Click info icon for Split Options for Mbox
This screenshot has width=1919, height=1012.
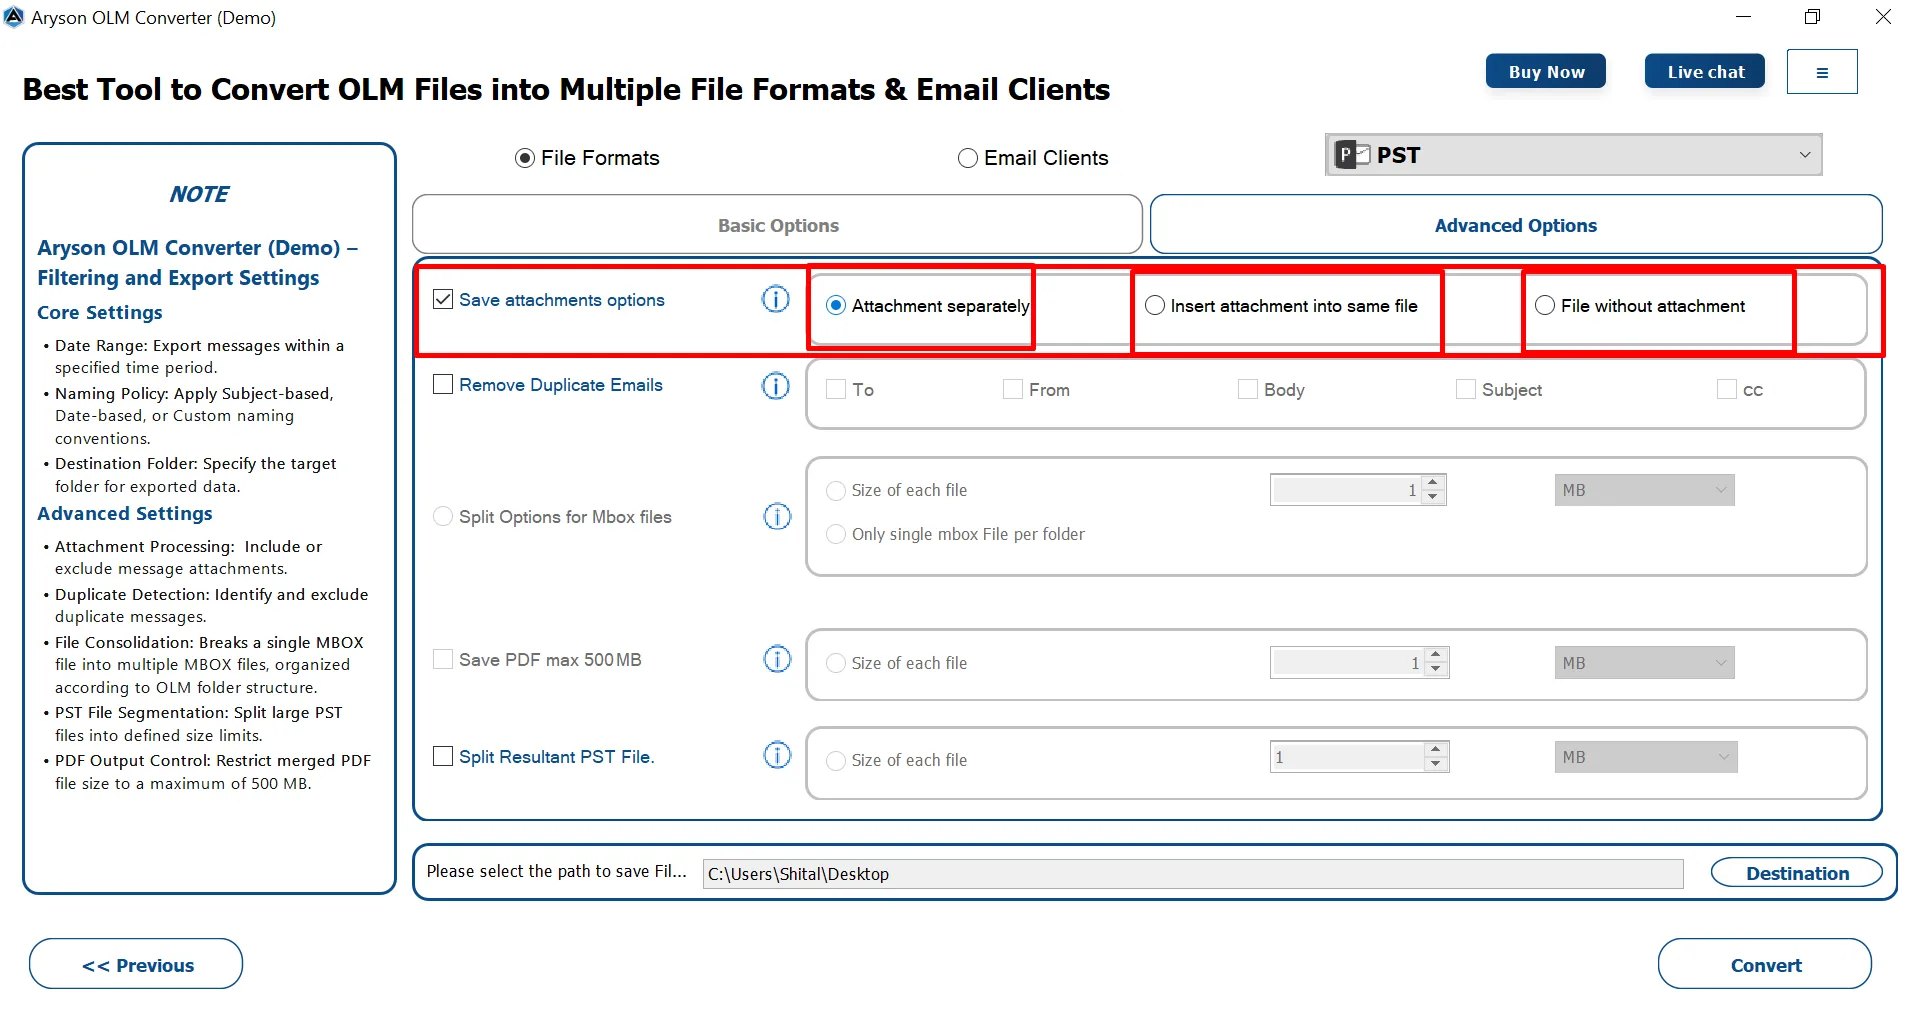777,517
